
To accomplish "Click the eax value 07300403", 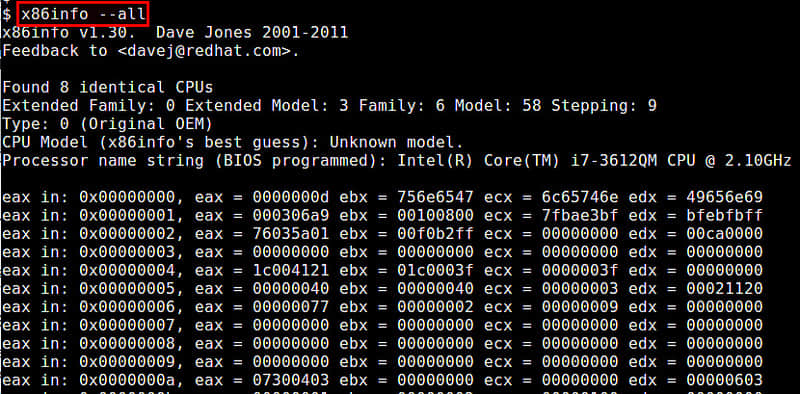I will (291, 380).
